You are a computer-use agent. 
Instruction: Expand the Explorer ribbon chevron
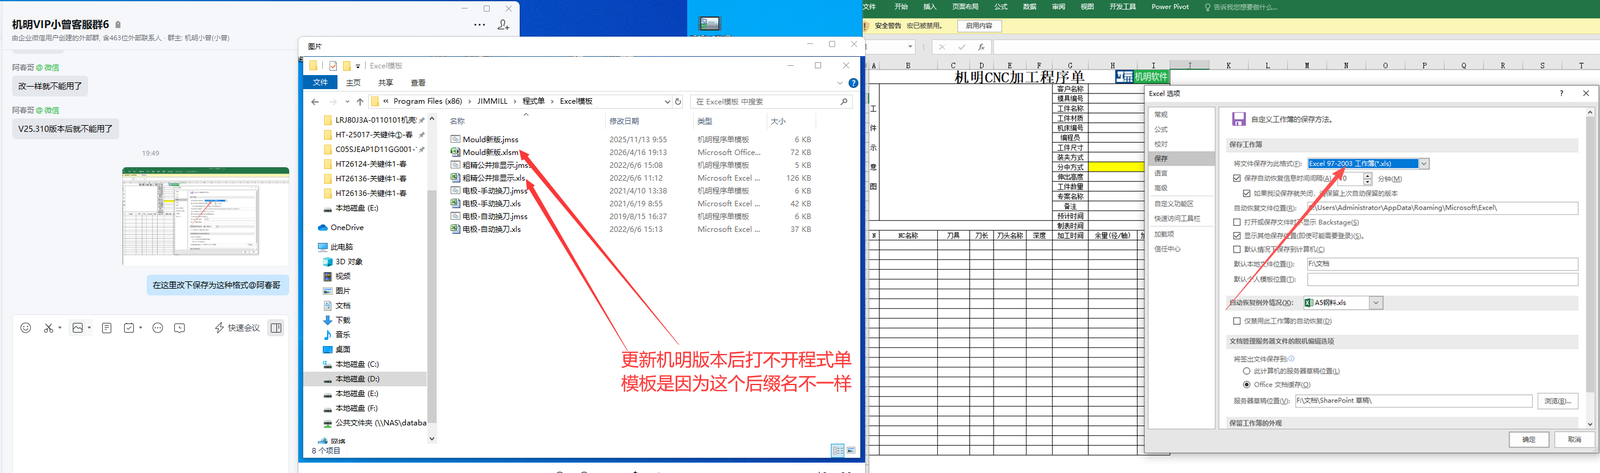(x=841, y=82)
